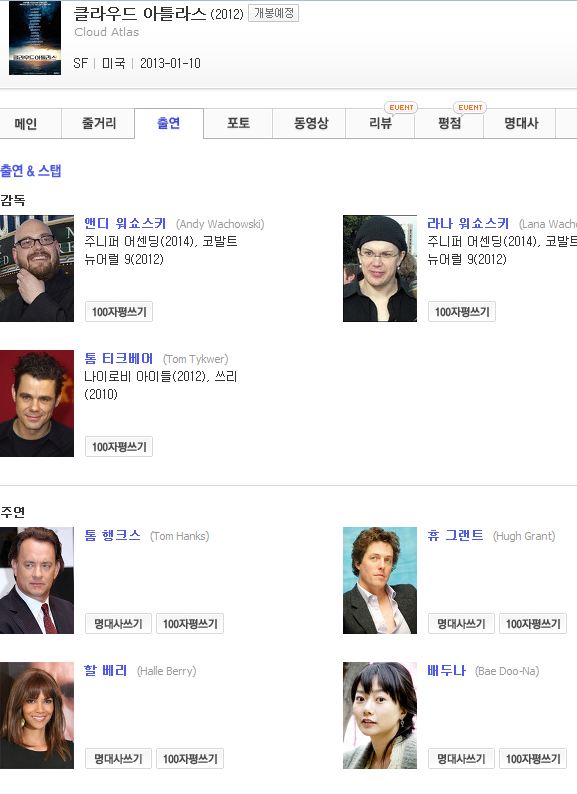Open the 메인 tab
This screenshot has width=577, height=794.
pos(29,123)
